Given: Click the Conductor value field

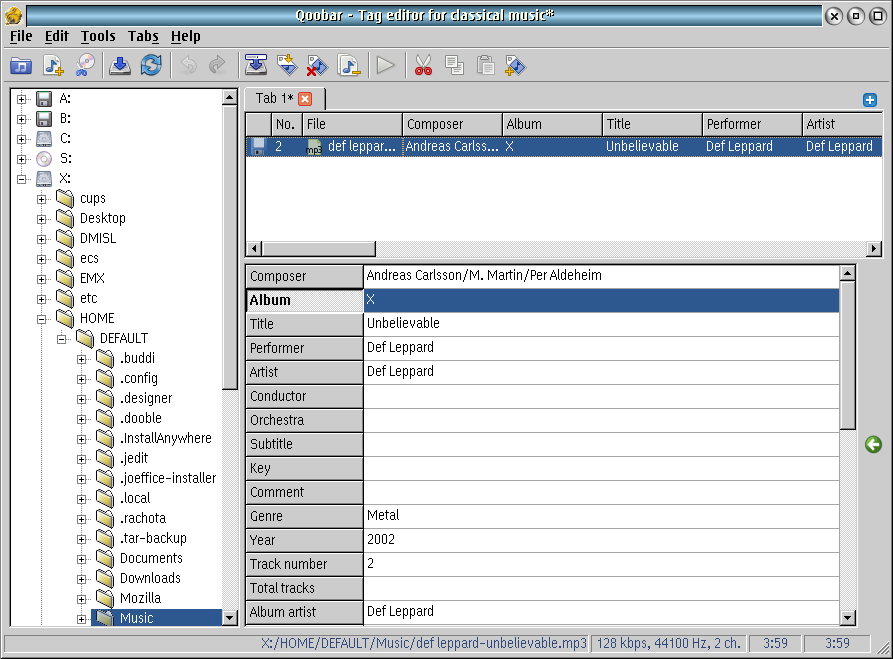Looking at the screenshot, I should pos(600,396).
